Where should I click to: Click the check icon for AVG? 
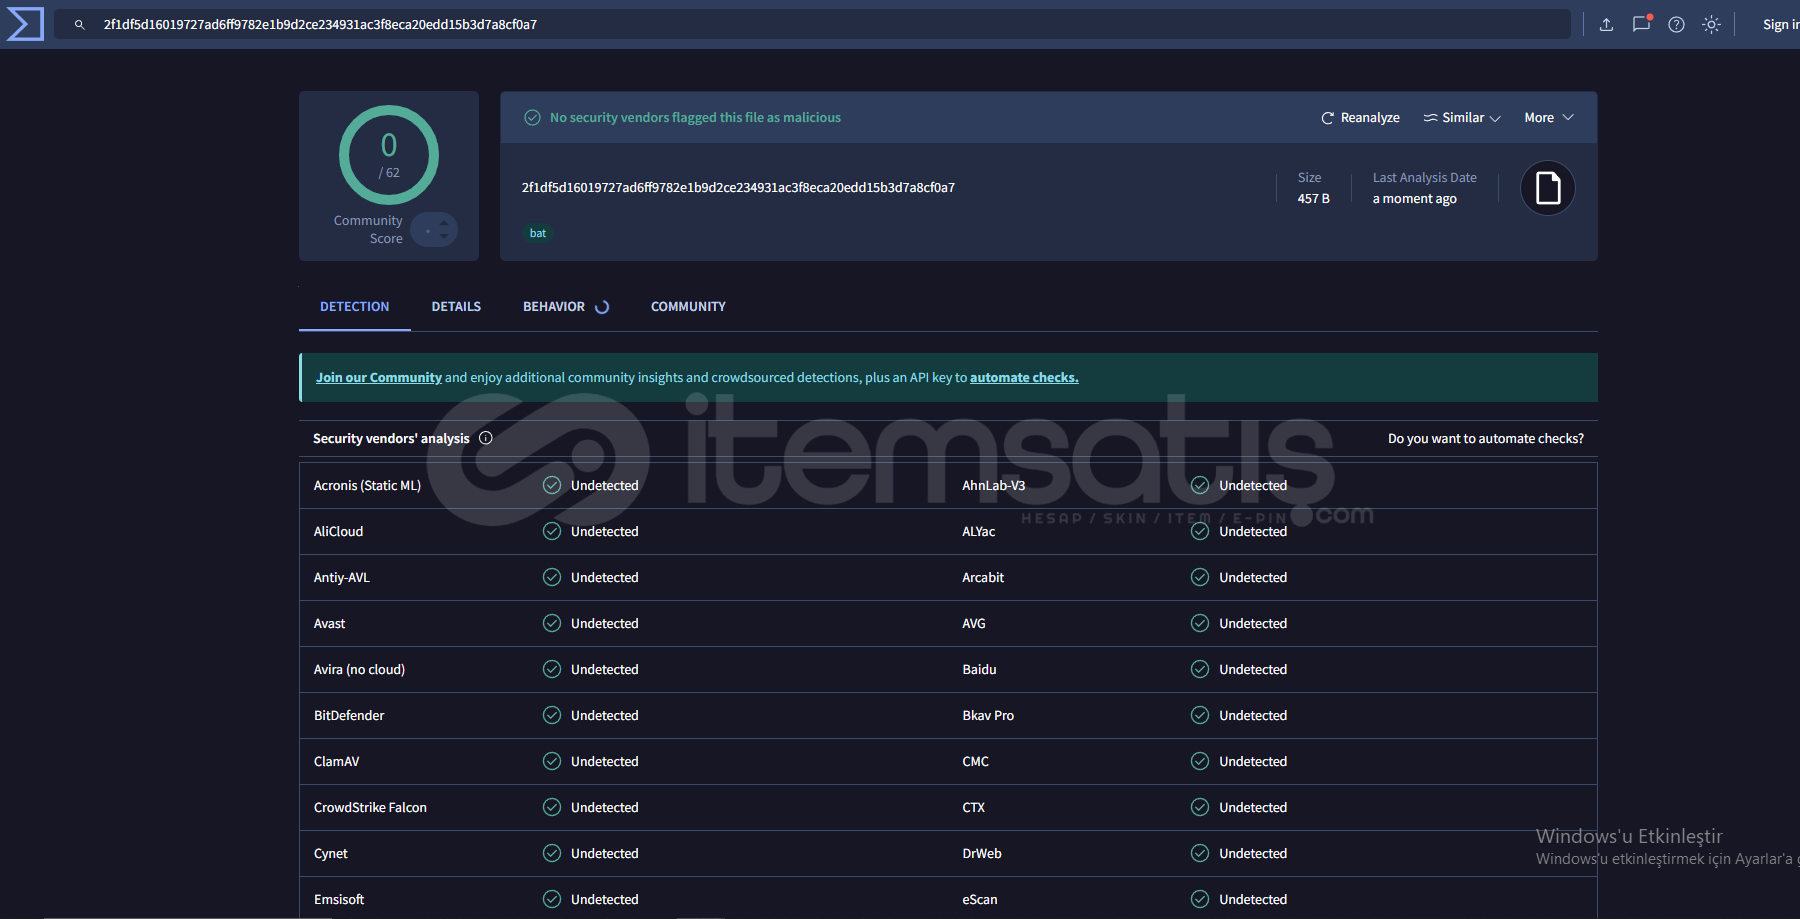[x=1200, y=624]
